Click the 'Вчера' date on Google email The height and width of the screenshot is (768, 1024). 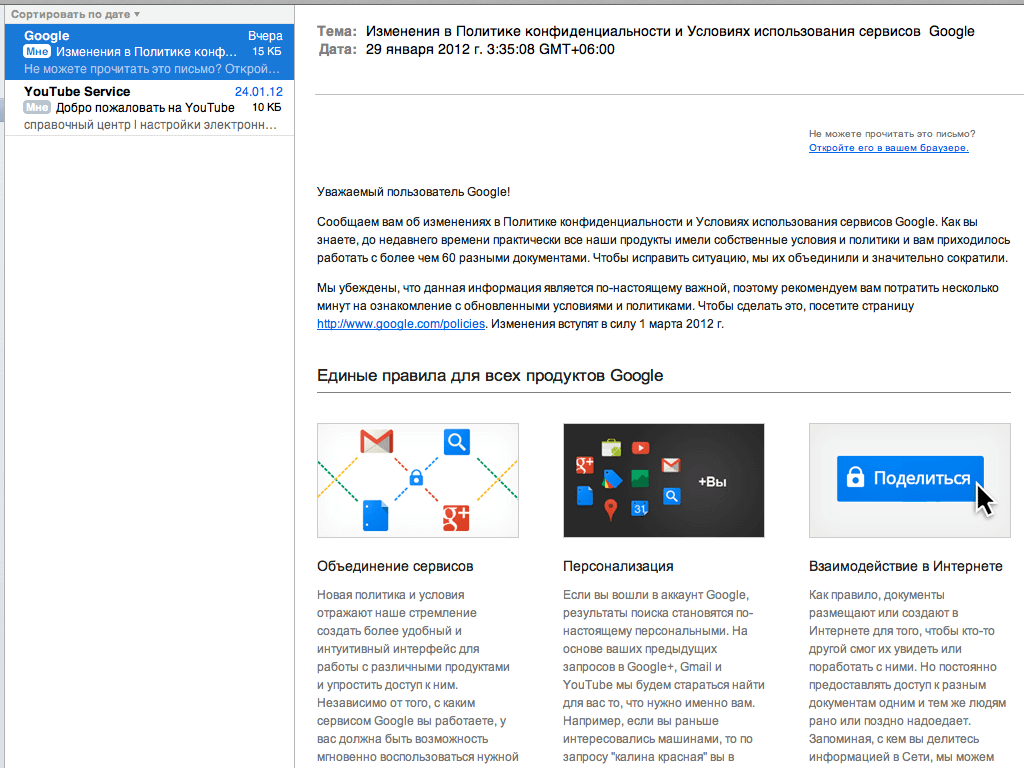click(x=265, y=36)
